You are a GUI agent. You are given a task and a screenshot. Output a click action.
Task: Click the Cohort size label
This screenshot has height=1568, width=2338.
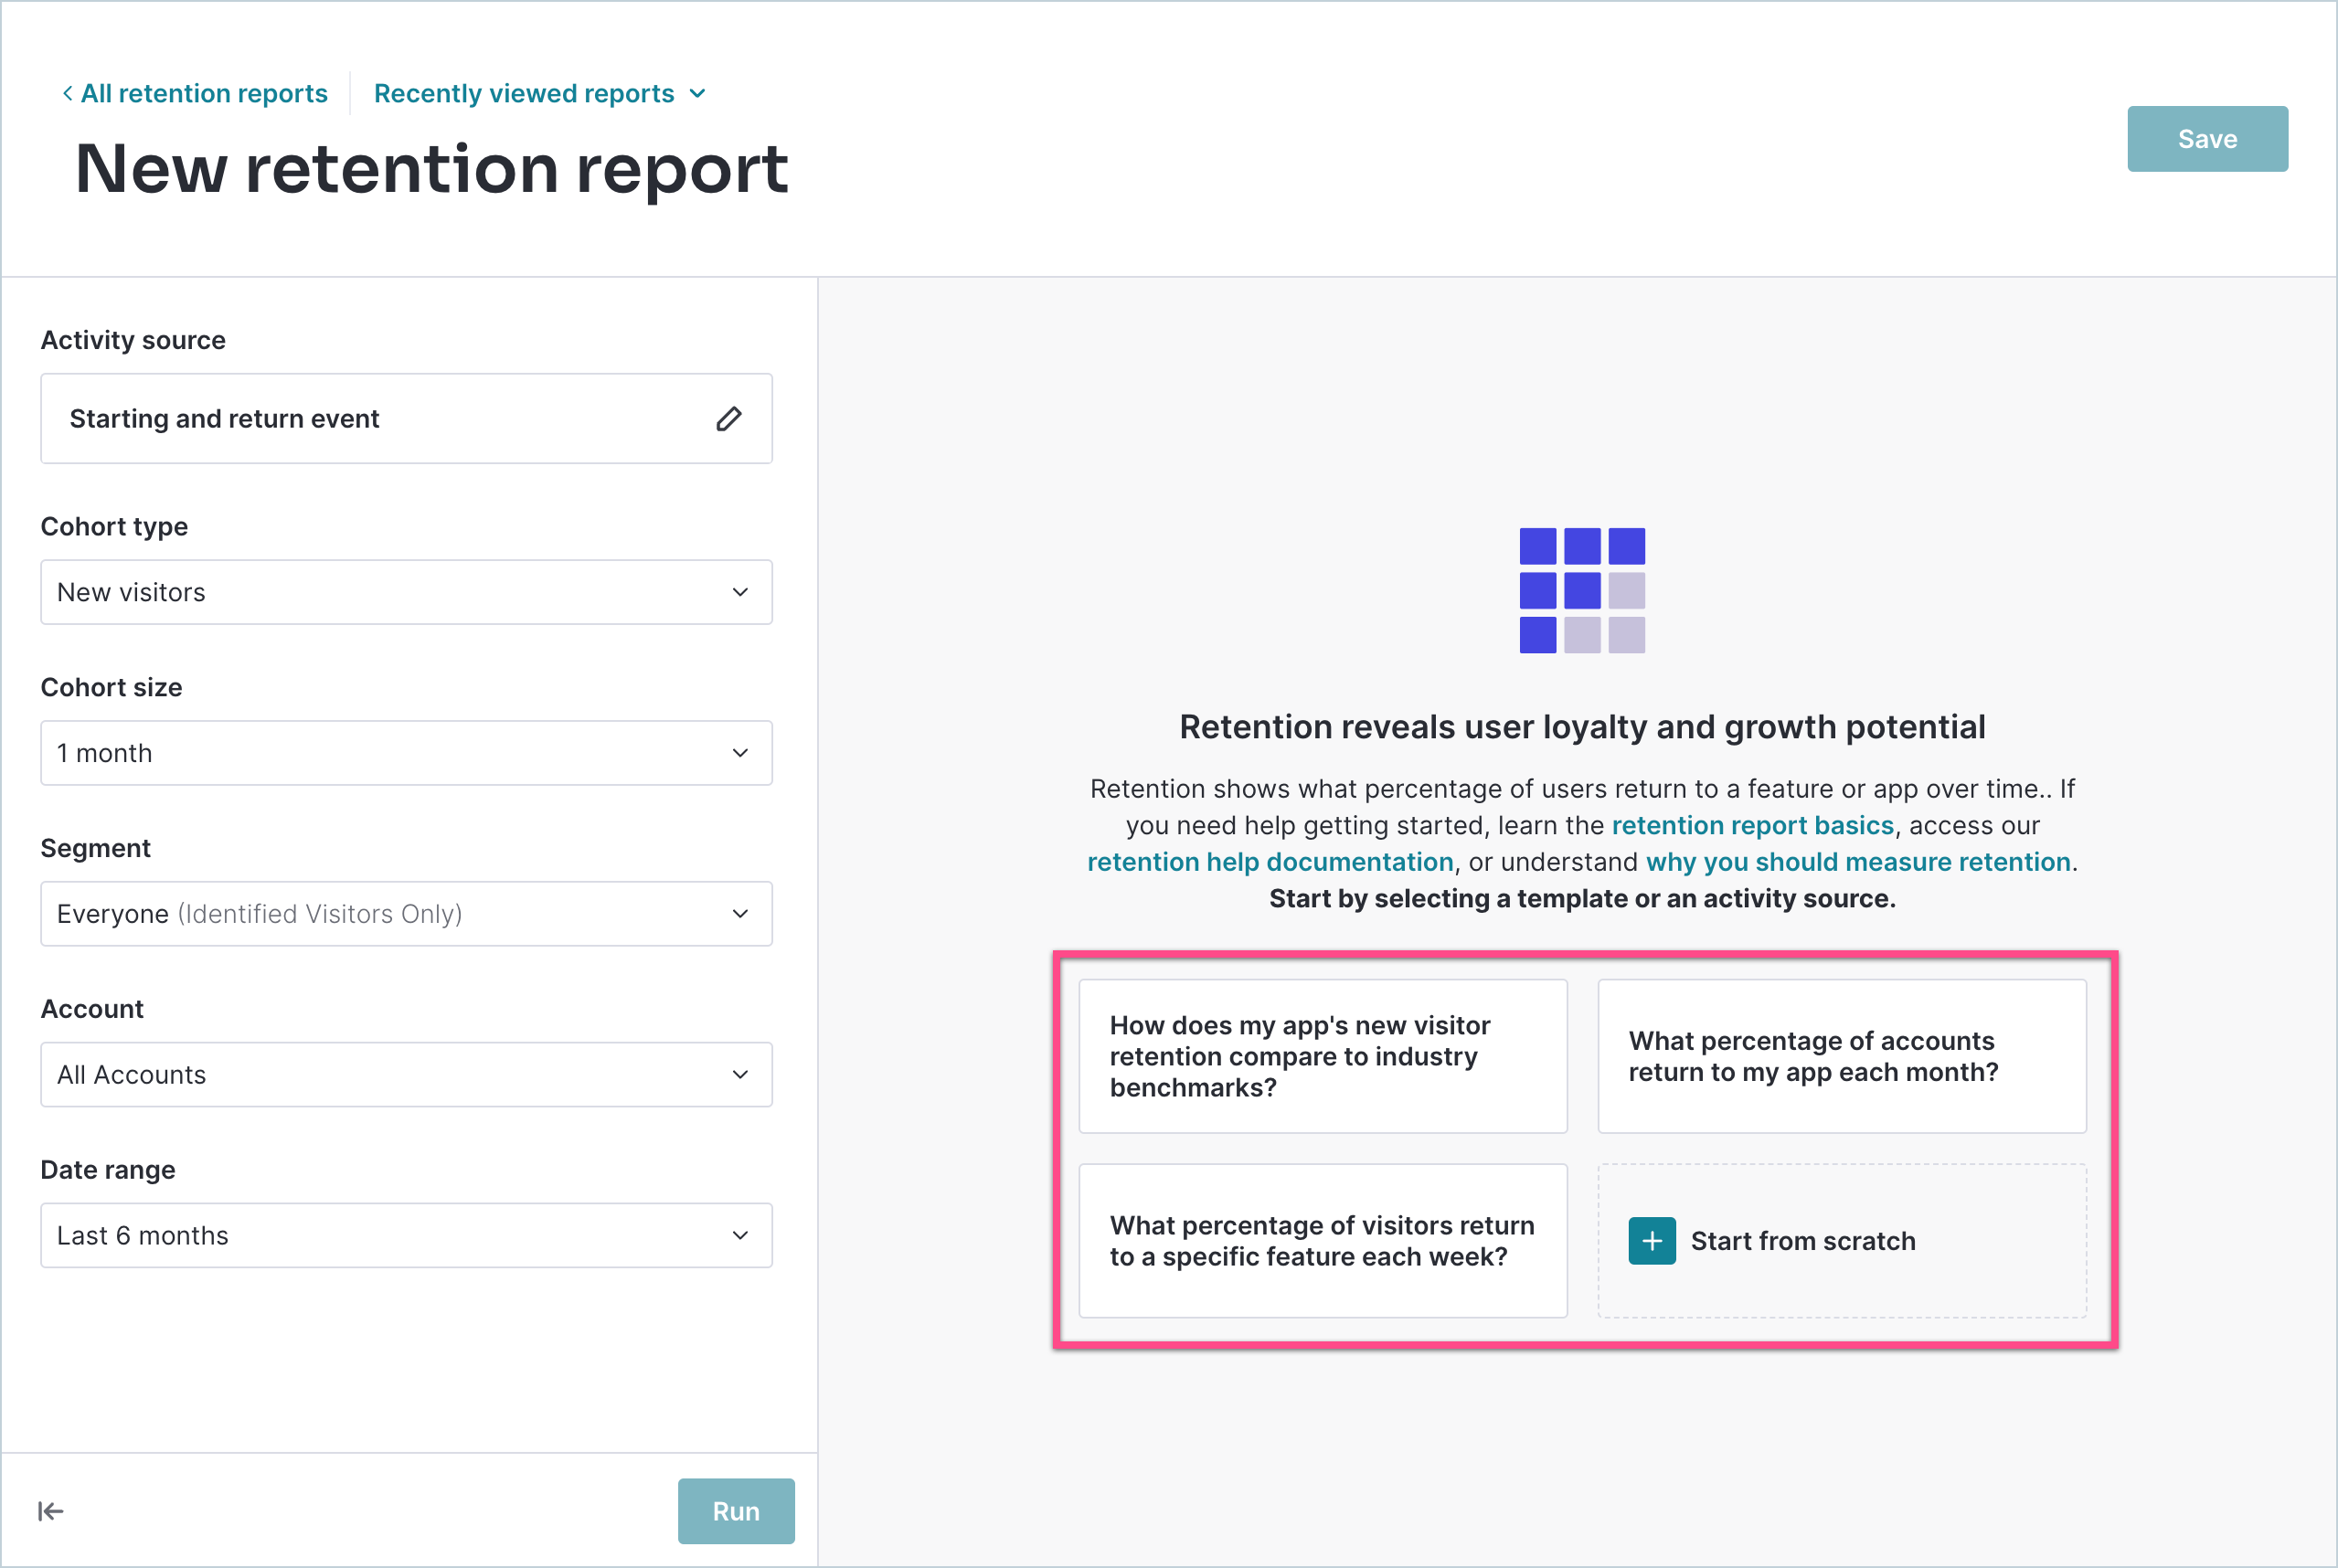(111, 687)
